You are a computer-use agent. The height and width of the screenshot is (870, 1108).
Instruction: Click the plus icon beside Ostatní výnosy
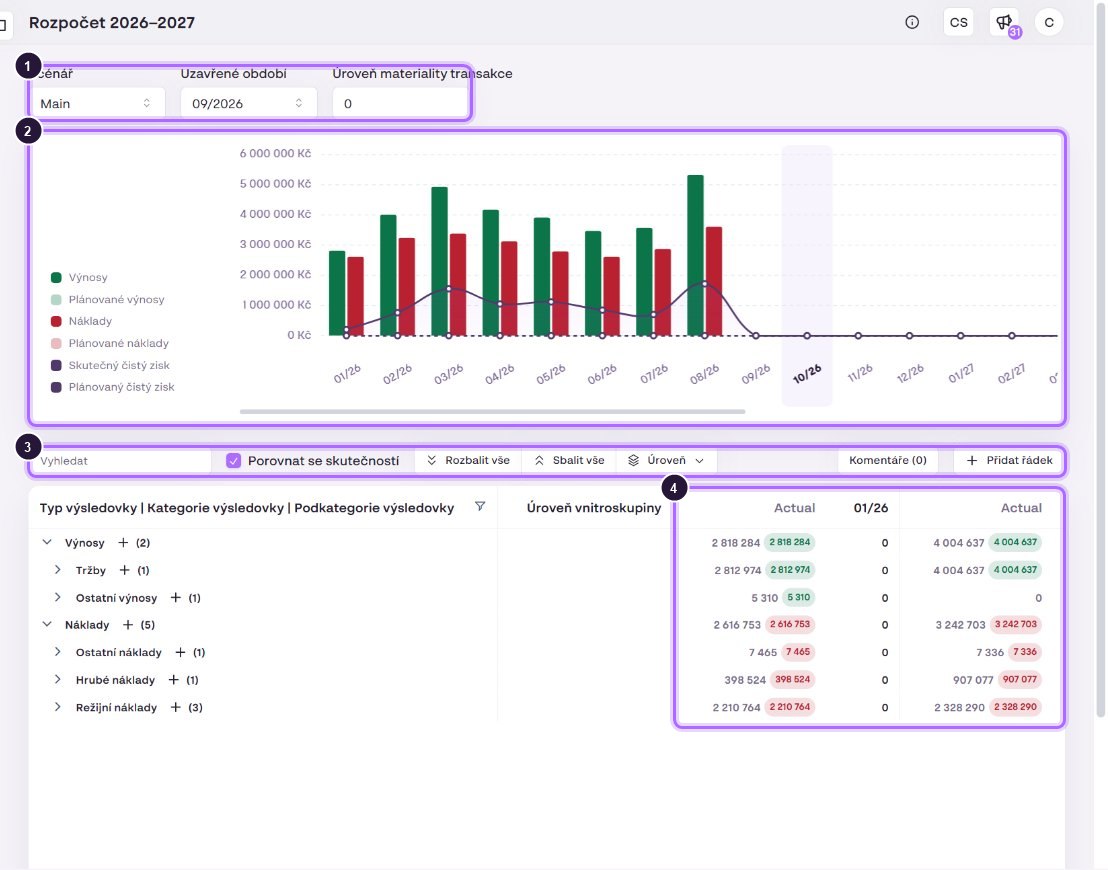tap(176, 598)
